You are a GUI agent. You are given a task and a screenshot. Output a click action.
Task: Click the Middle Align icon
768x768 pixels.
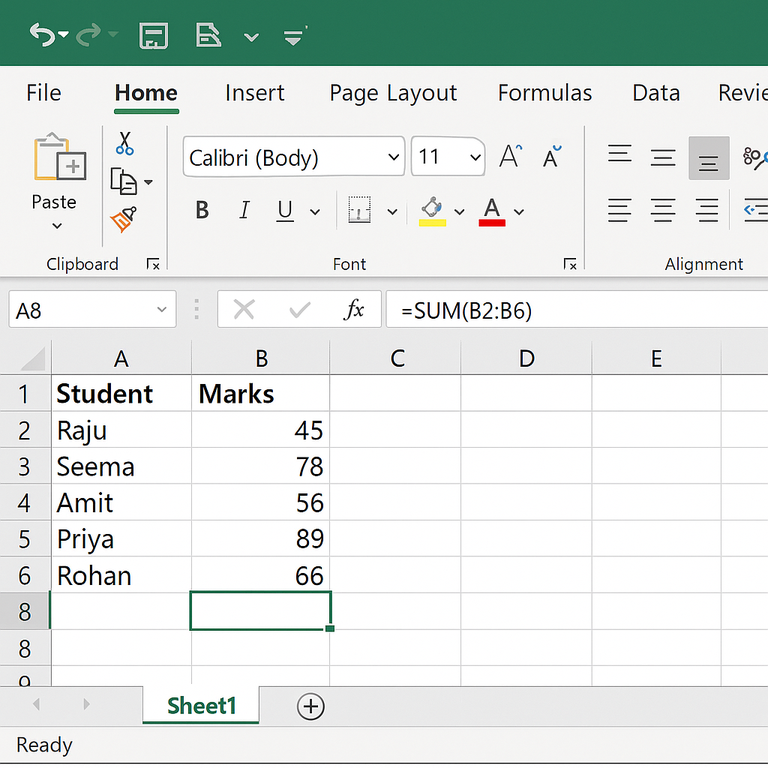click(663, 158)
